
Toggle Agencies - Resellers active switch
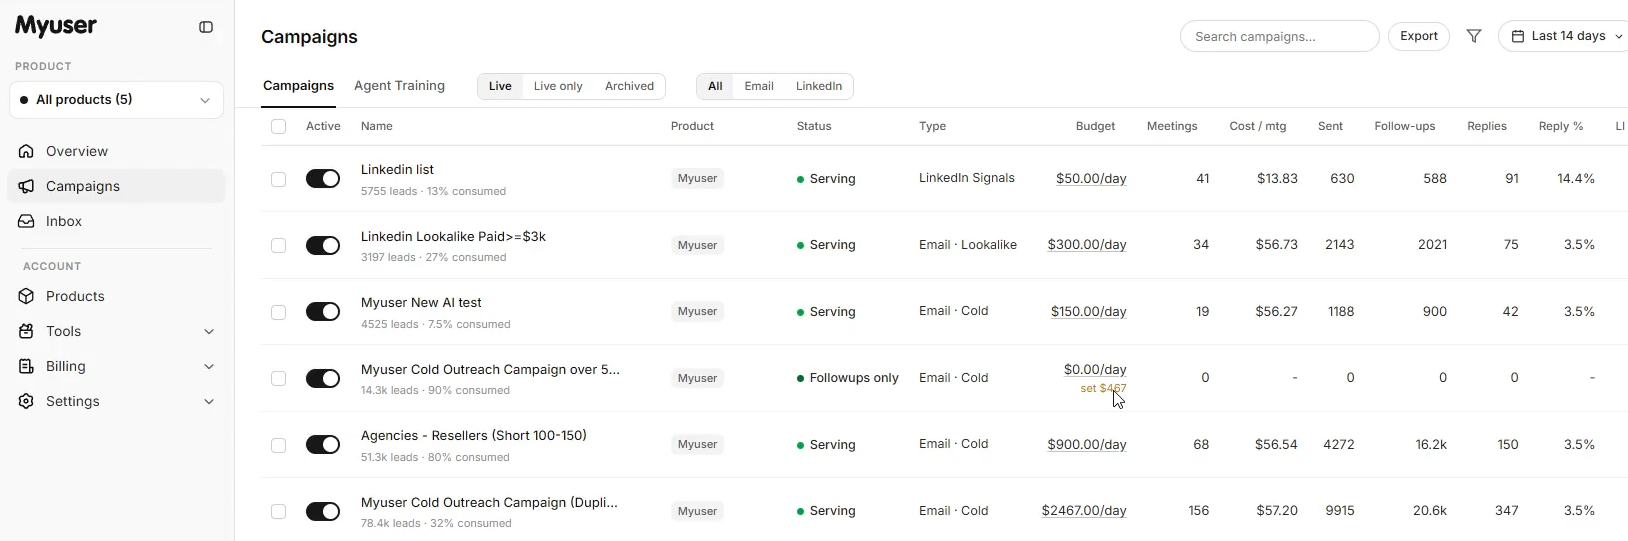[x=323, y=445]
